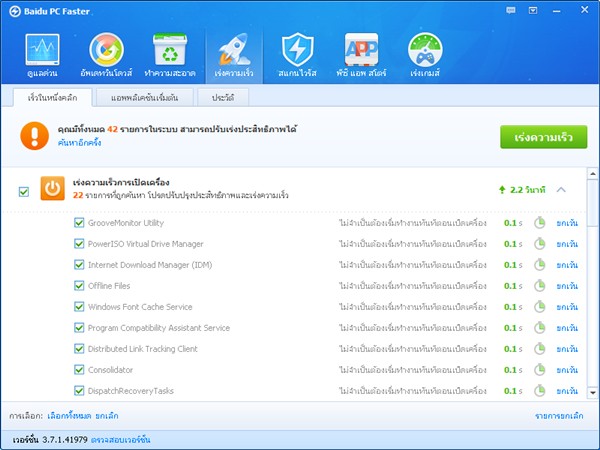Uncheck the DispatchRecoveryTasks checkbox
Image resolution: width=600 pixels, height=450 pixels.
pos(79,391)
